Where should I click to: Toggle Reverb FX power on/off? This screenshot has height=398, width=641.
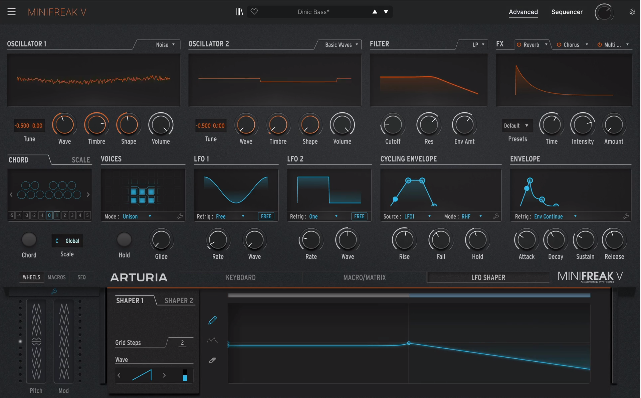click(x=519, y=45)
